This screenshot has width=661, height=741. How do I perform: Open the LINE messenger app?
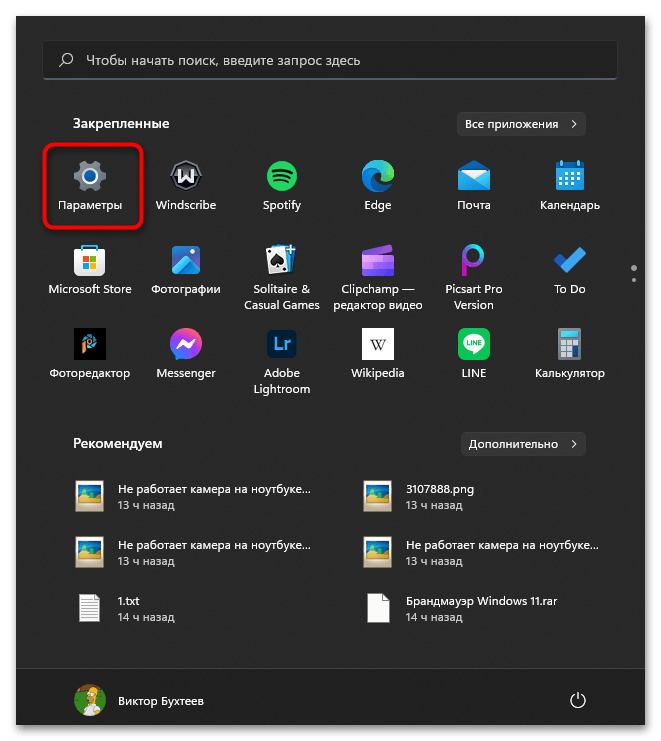473,354
